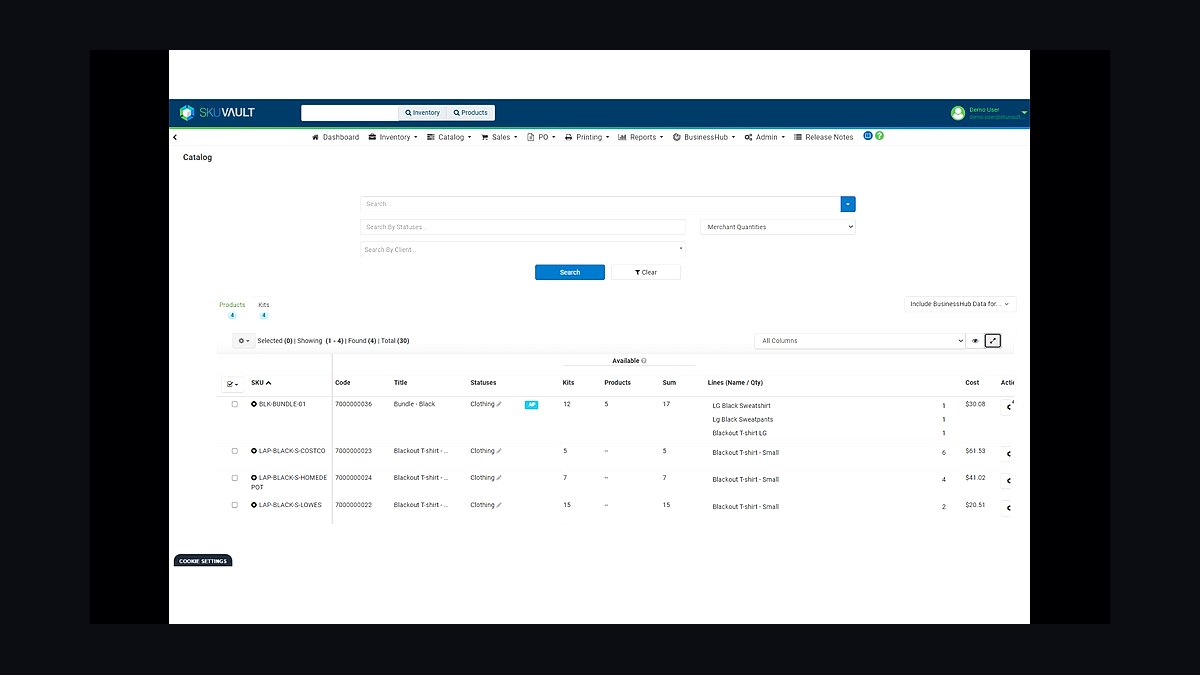Click the Clear filter button
Image resolution: width=1200 pixels, height=675 pixels.
(646, 272)
